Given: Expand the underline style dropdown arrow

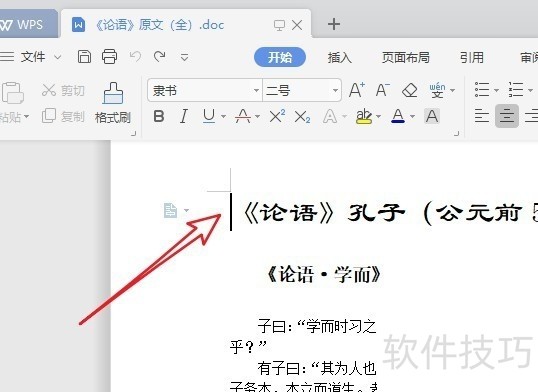Looking at the screenshot, I should [223, 117].
